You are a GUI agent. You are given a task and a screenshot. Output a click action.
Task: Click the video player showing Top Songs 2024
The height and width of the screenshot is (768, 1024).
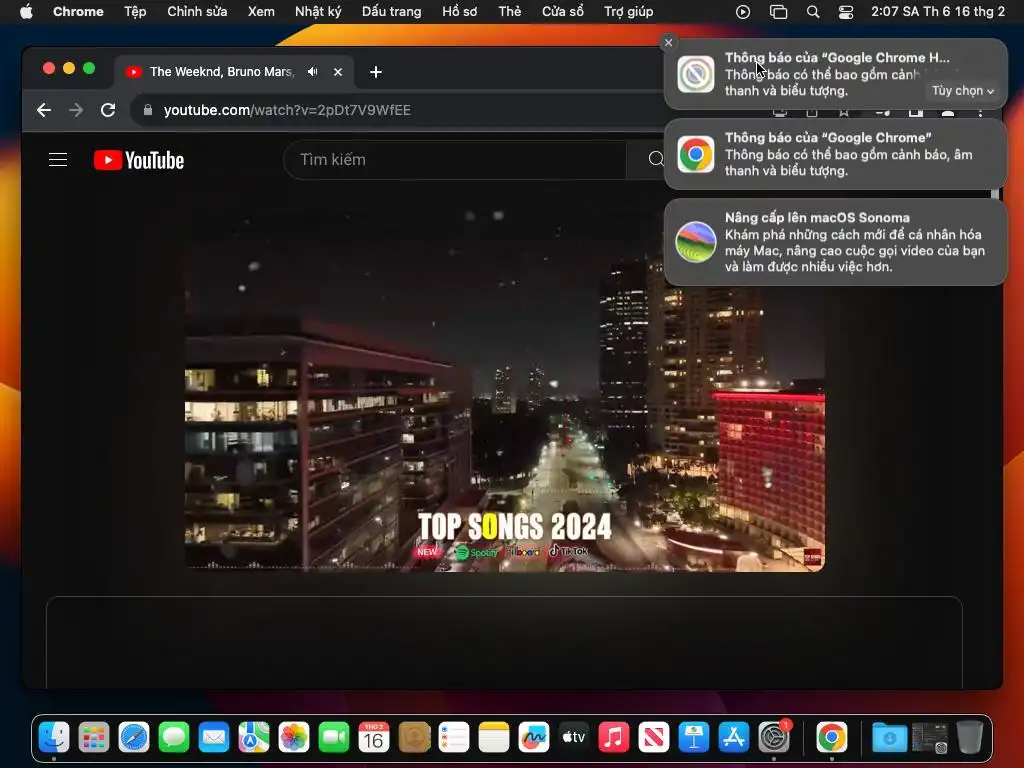[505, 392]
